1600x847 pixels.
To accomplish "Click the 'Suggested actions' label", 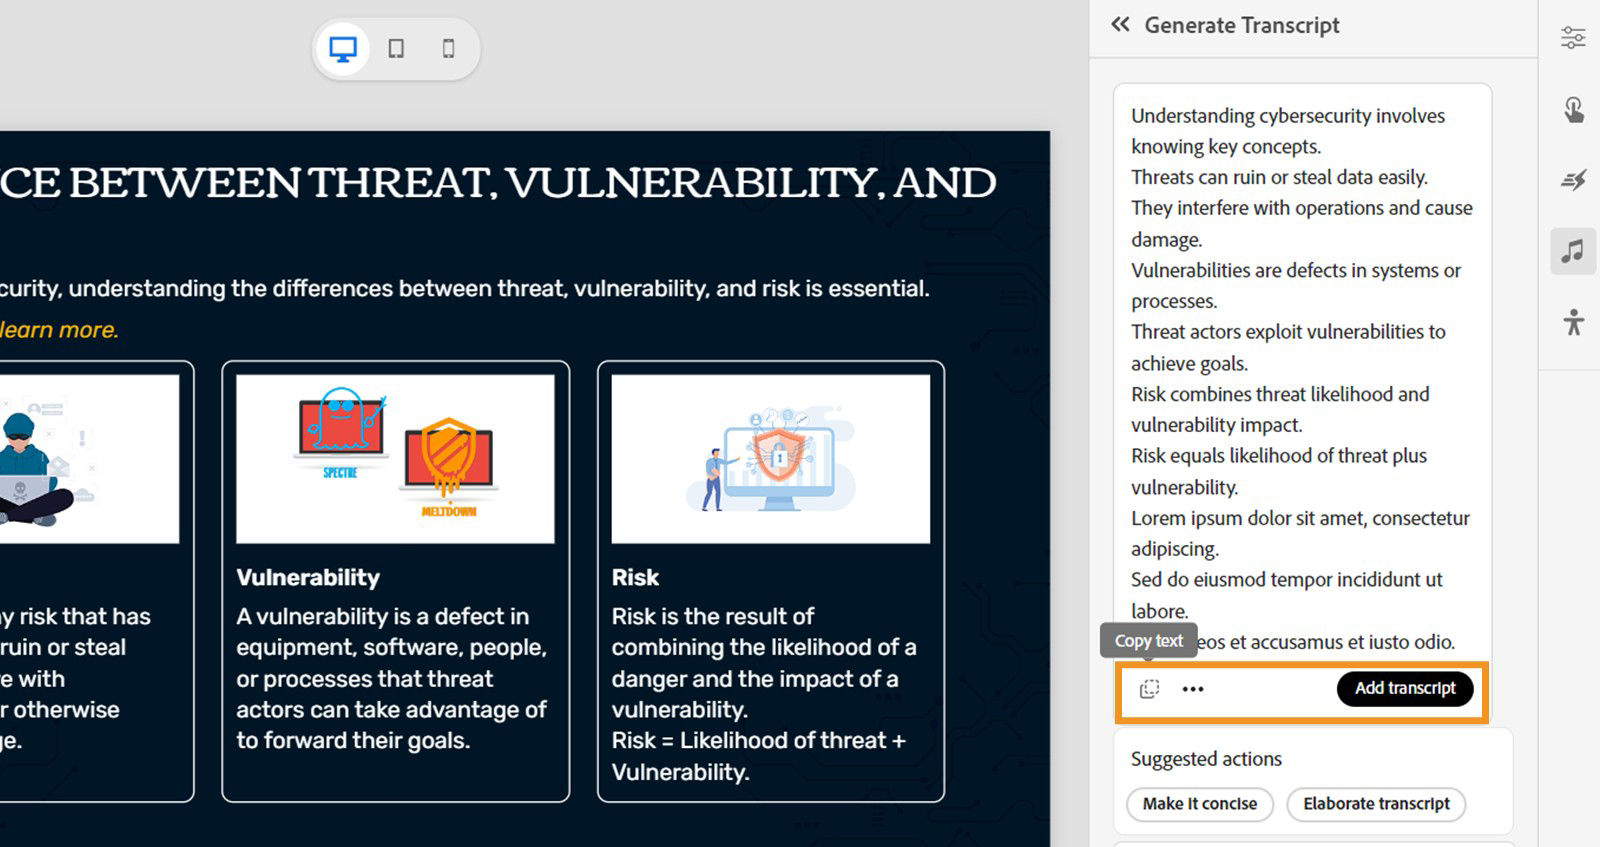I will pyautogui.click(x=1206, y=759).
